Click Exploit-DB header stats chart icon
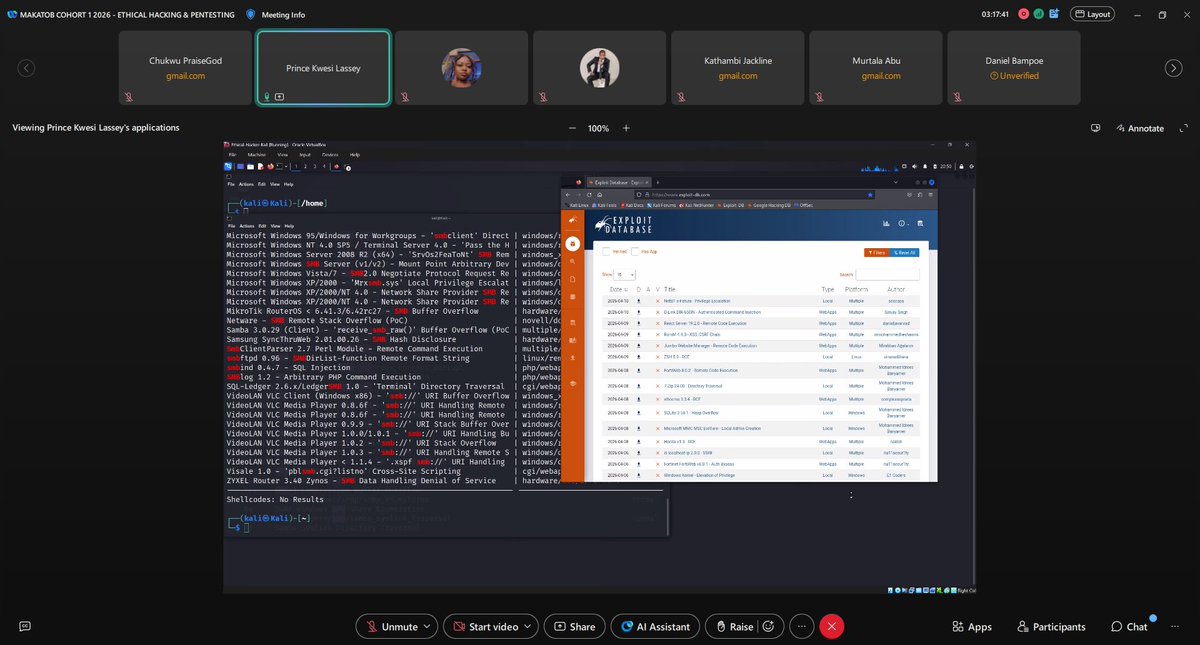Screen dimensions: 1200x645 (x=886, y=223)
